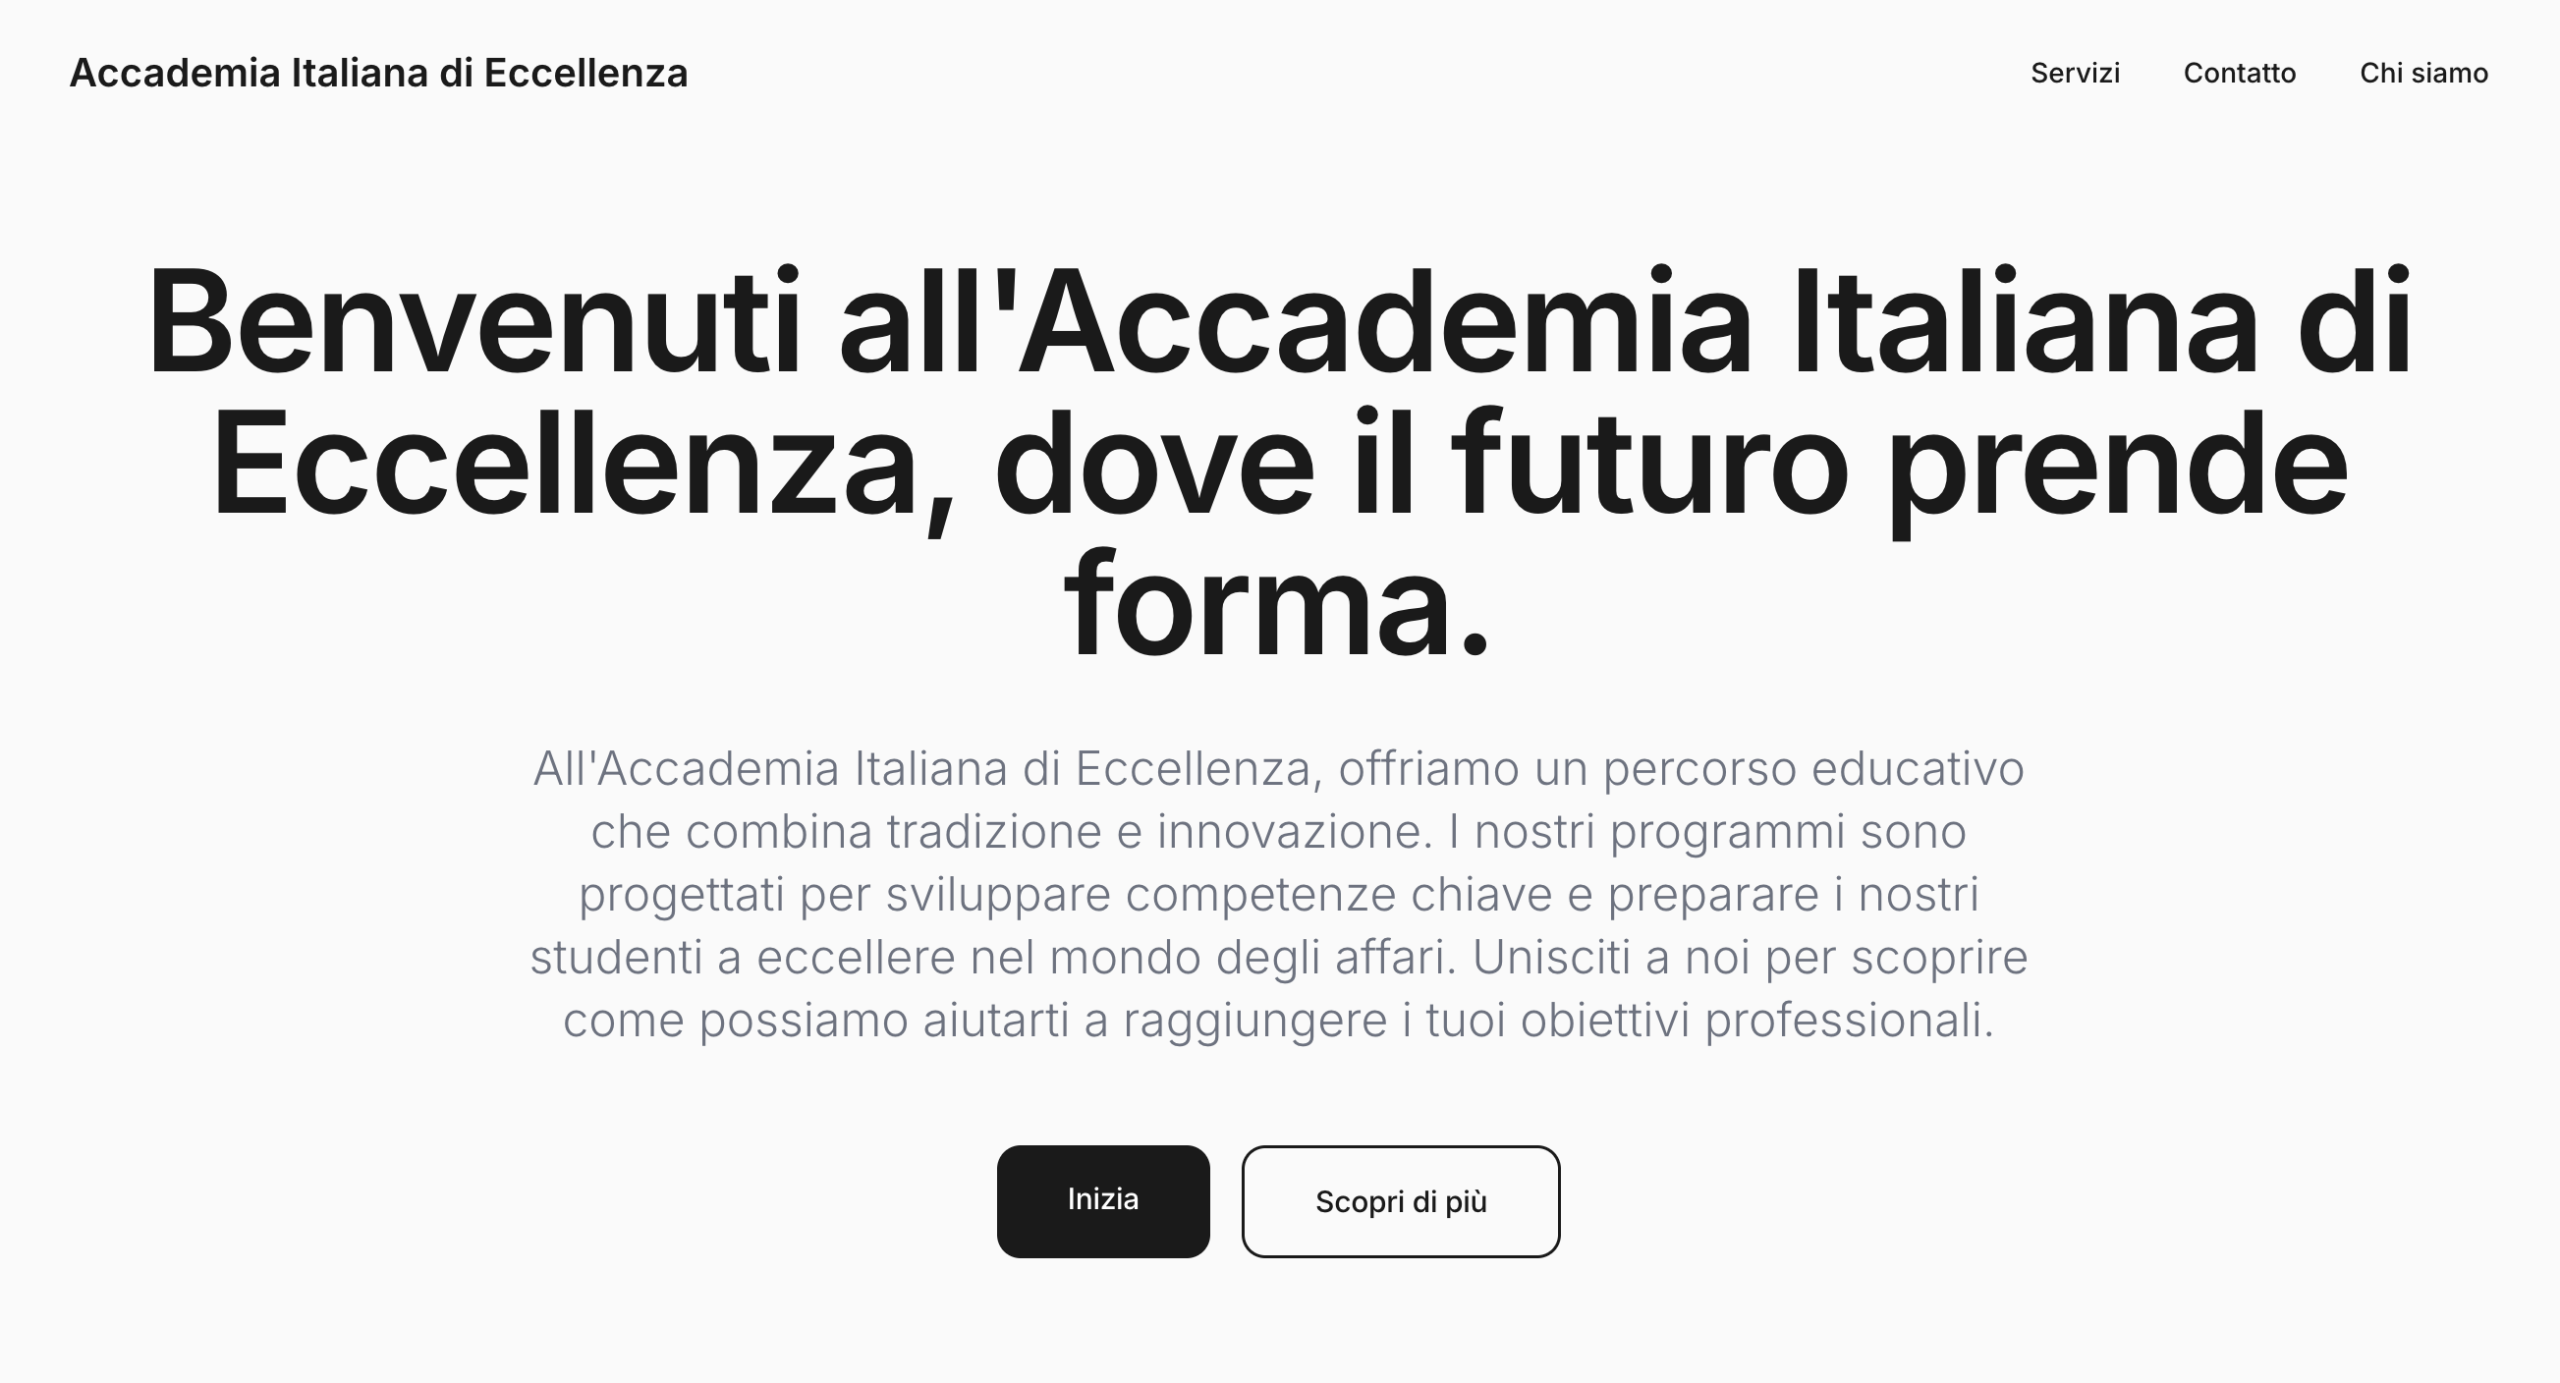
Task: Click "dove il futuro prende" in the headline
Action: 1670,465
